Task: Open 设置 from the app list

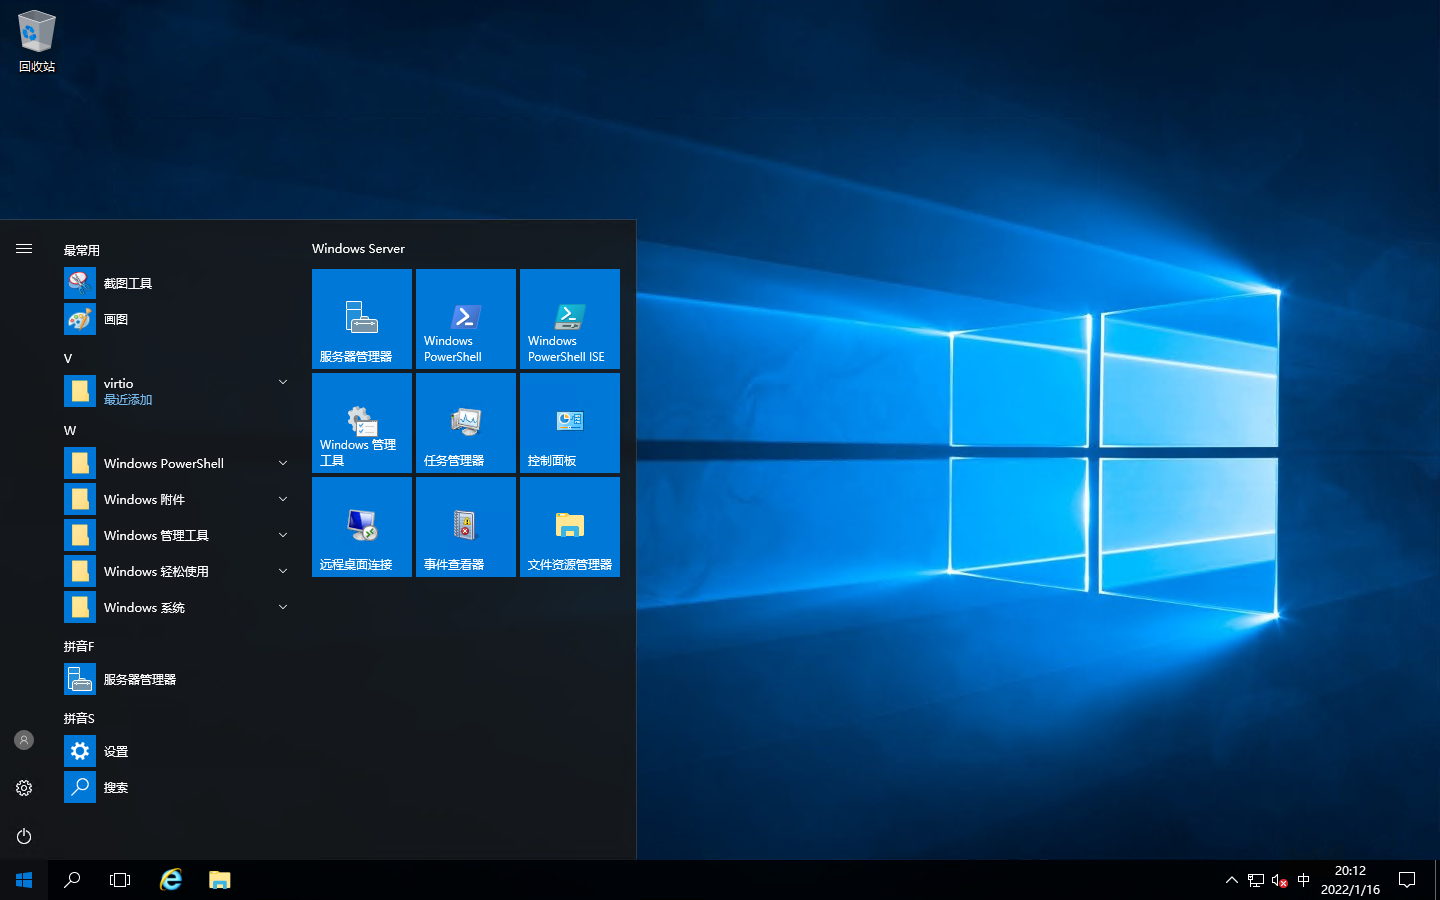Action: pyautogui.click(x=180, y=751)
